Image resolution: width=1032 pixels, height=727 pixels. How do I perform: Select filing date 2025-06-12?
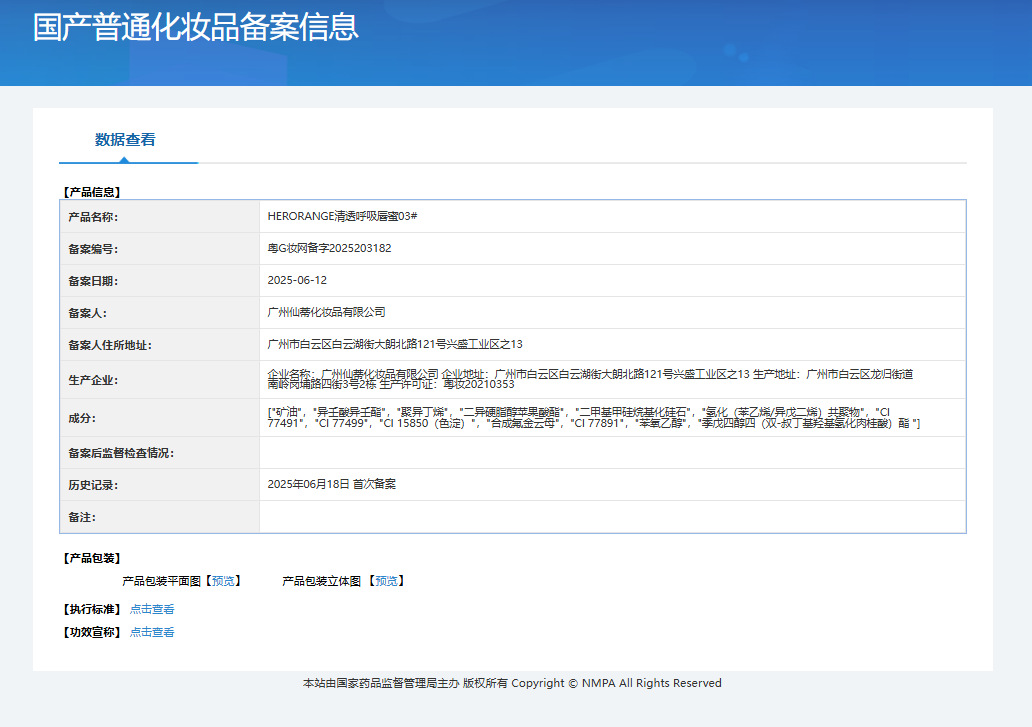coord(297,280)
